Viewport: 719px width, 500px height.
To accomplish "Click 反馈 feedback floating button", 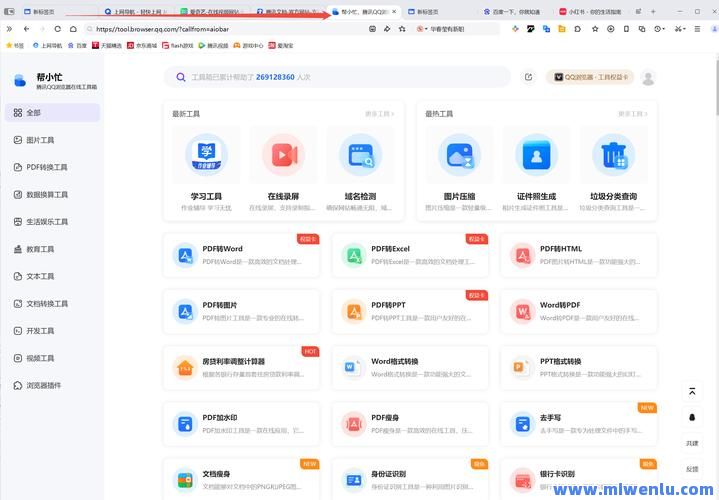I will click(x=692, y=469).
